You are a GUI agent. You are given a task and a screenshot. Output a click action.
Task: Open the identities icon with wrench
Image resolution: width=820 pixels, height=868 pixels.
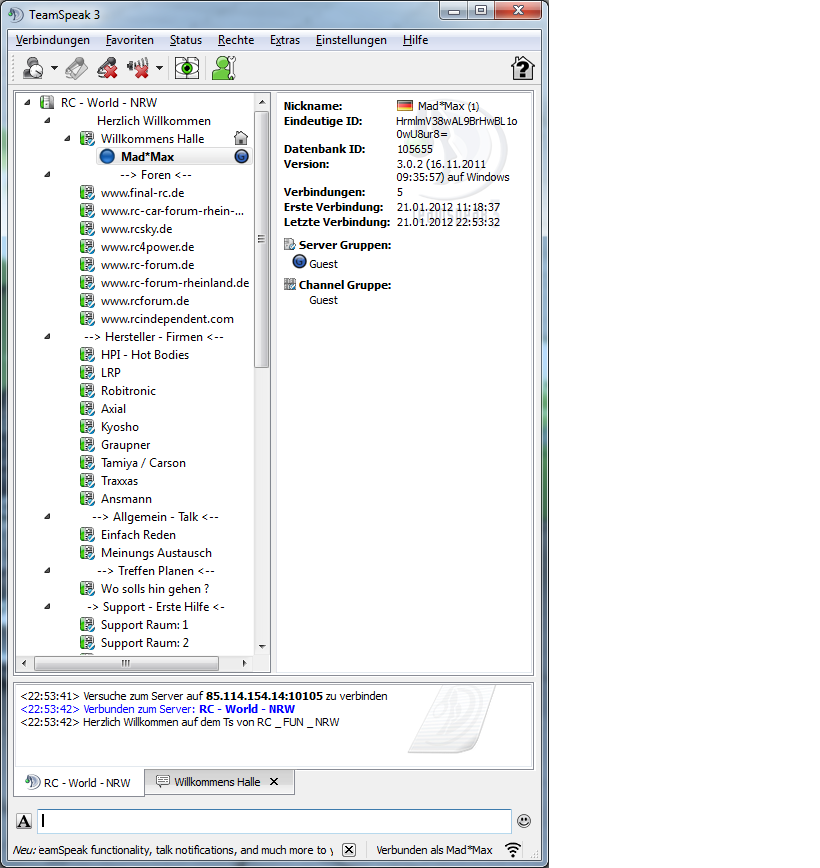click(x=223, y=68)
